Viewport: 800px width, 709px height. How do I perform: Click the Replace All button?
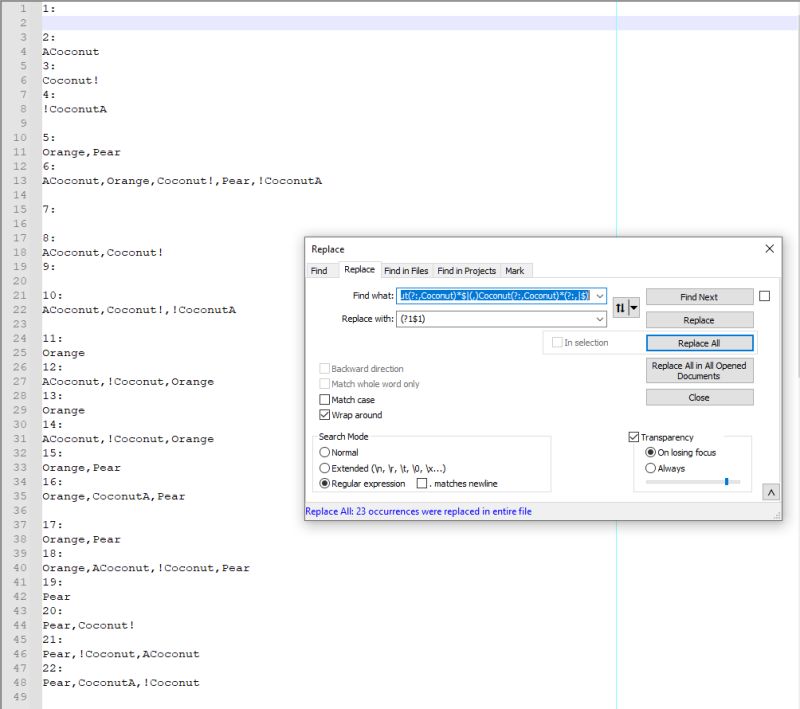click(699, 343)
